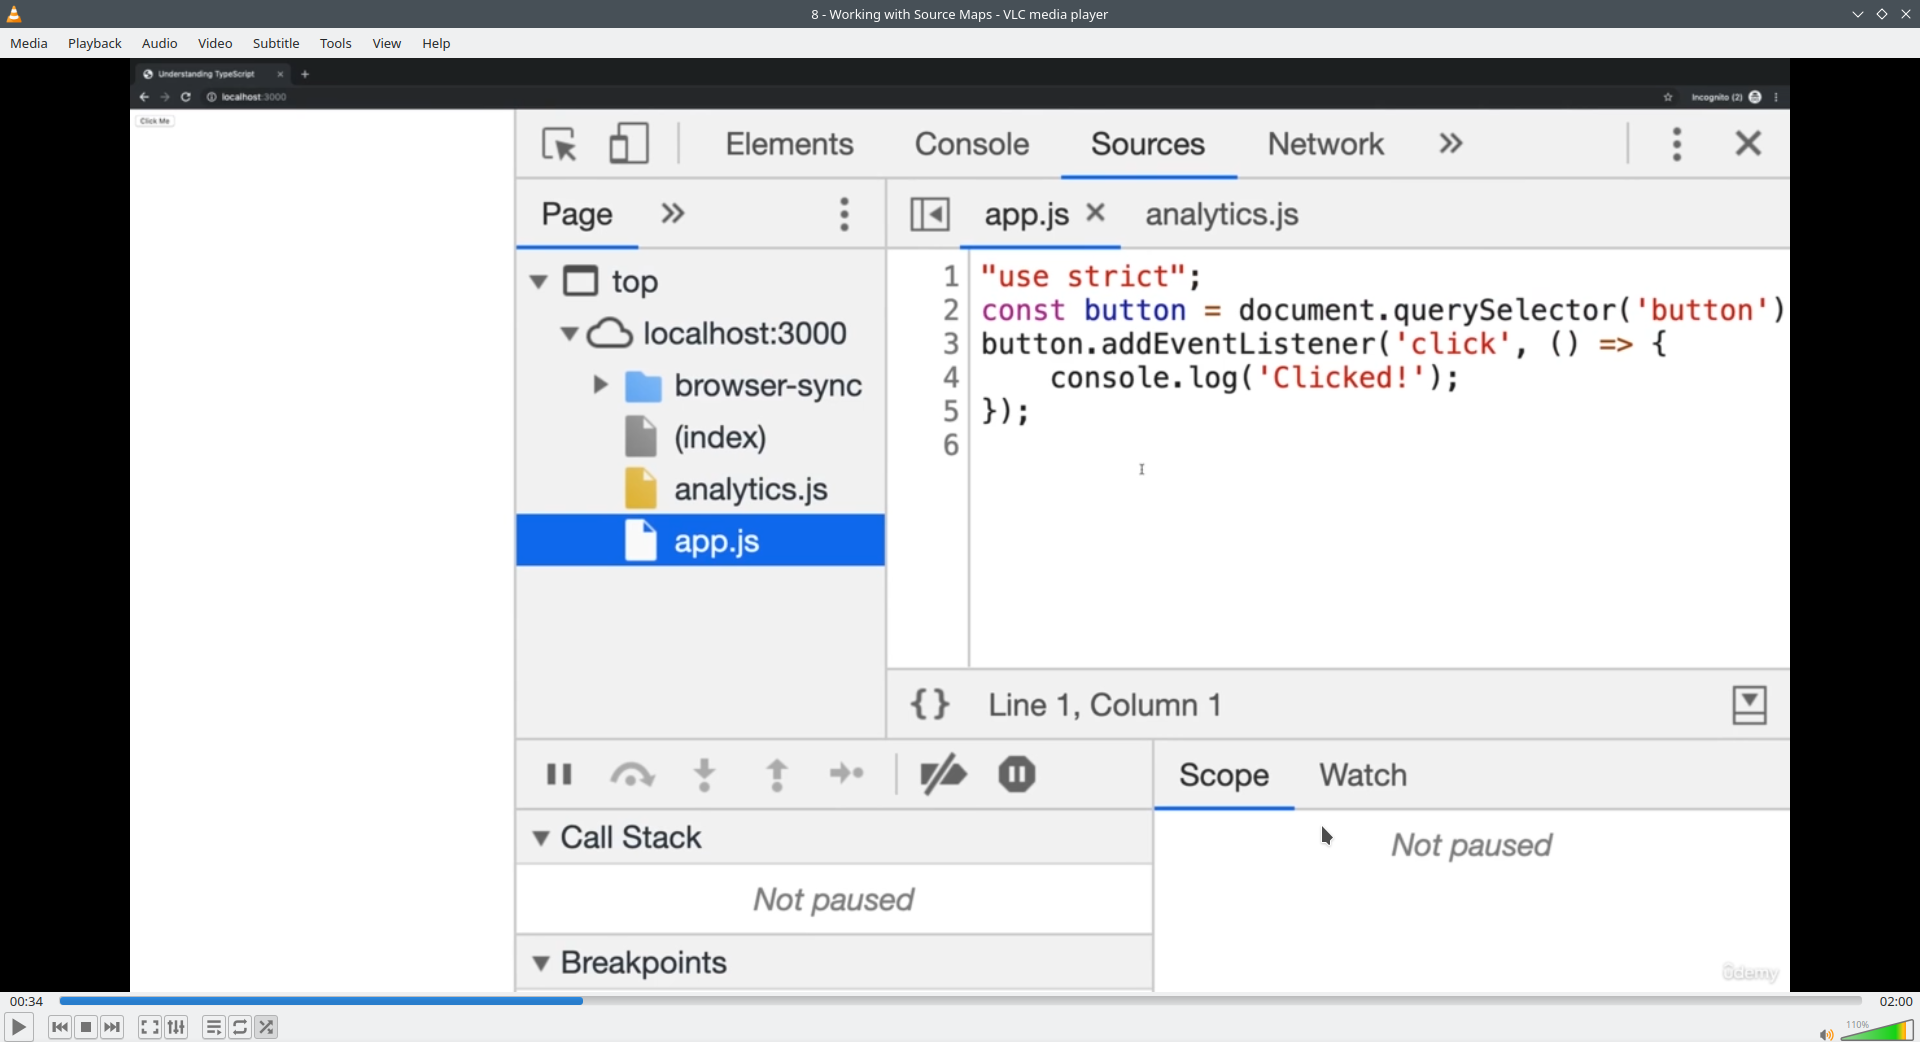The image size is (1920, 1042).
Task: Click line 4 in the code editor gutter
Action: point(951,378)
